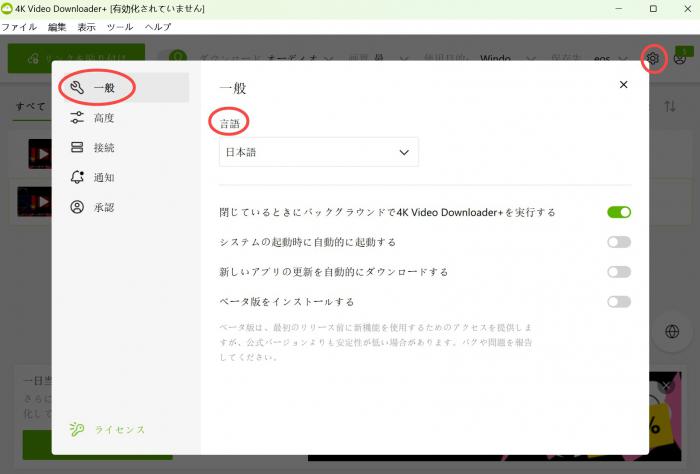This screenshot has height=474, width=700.
Task: Click the beta version description text
Action: pyautogui.click(x=375, y=342)
